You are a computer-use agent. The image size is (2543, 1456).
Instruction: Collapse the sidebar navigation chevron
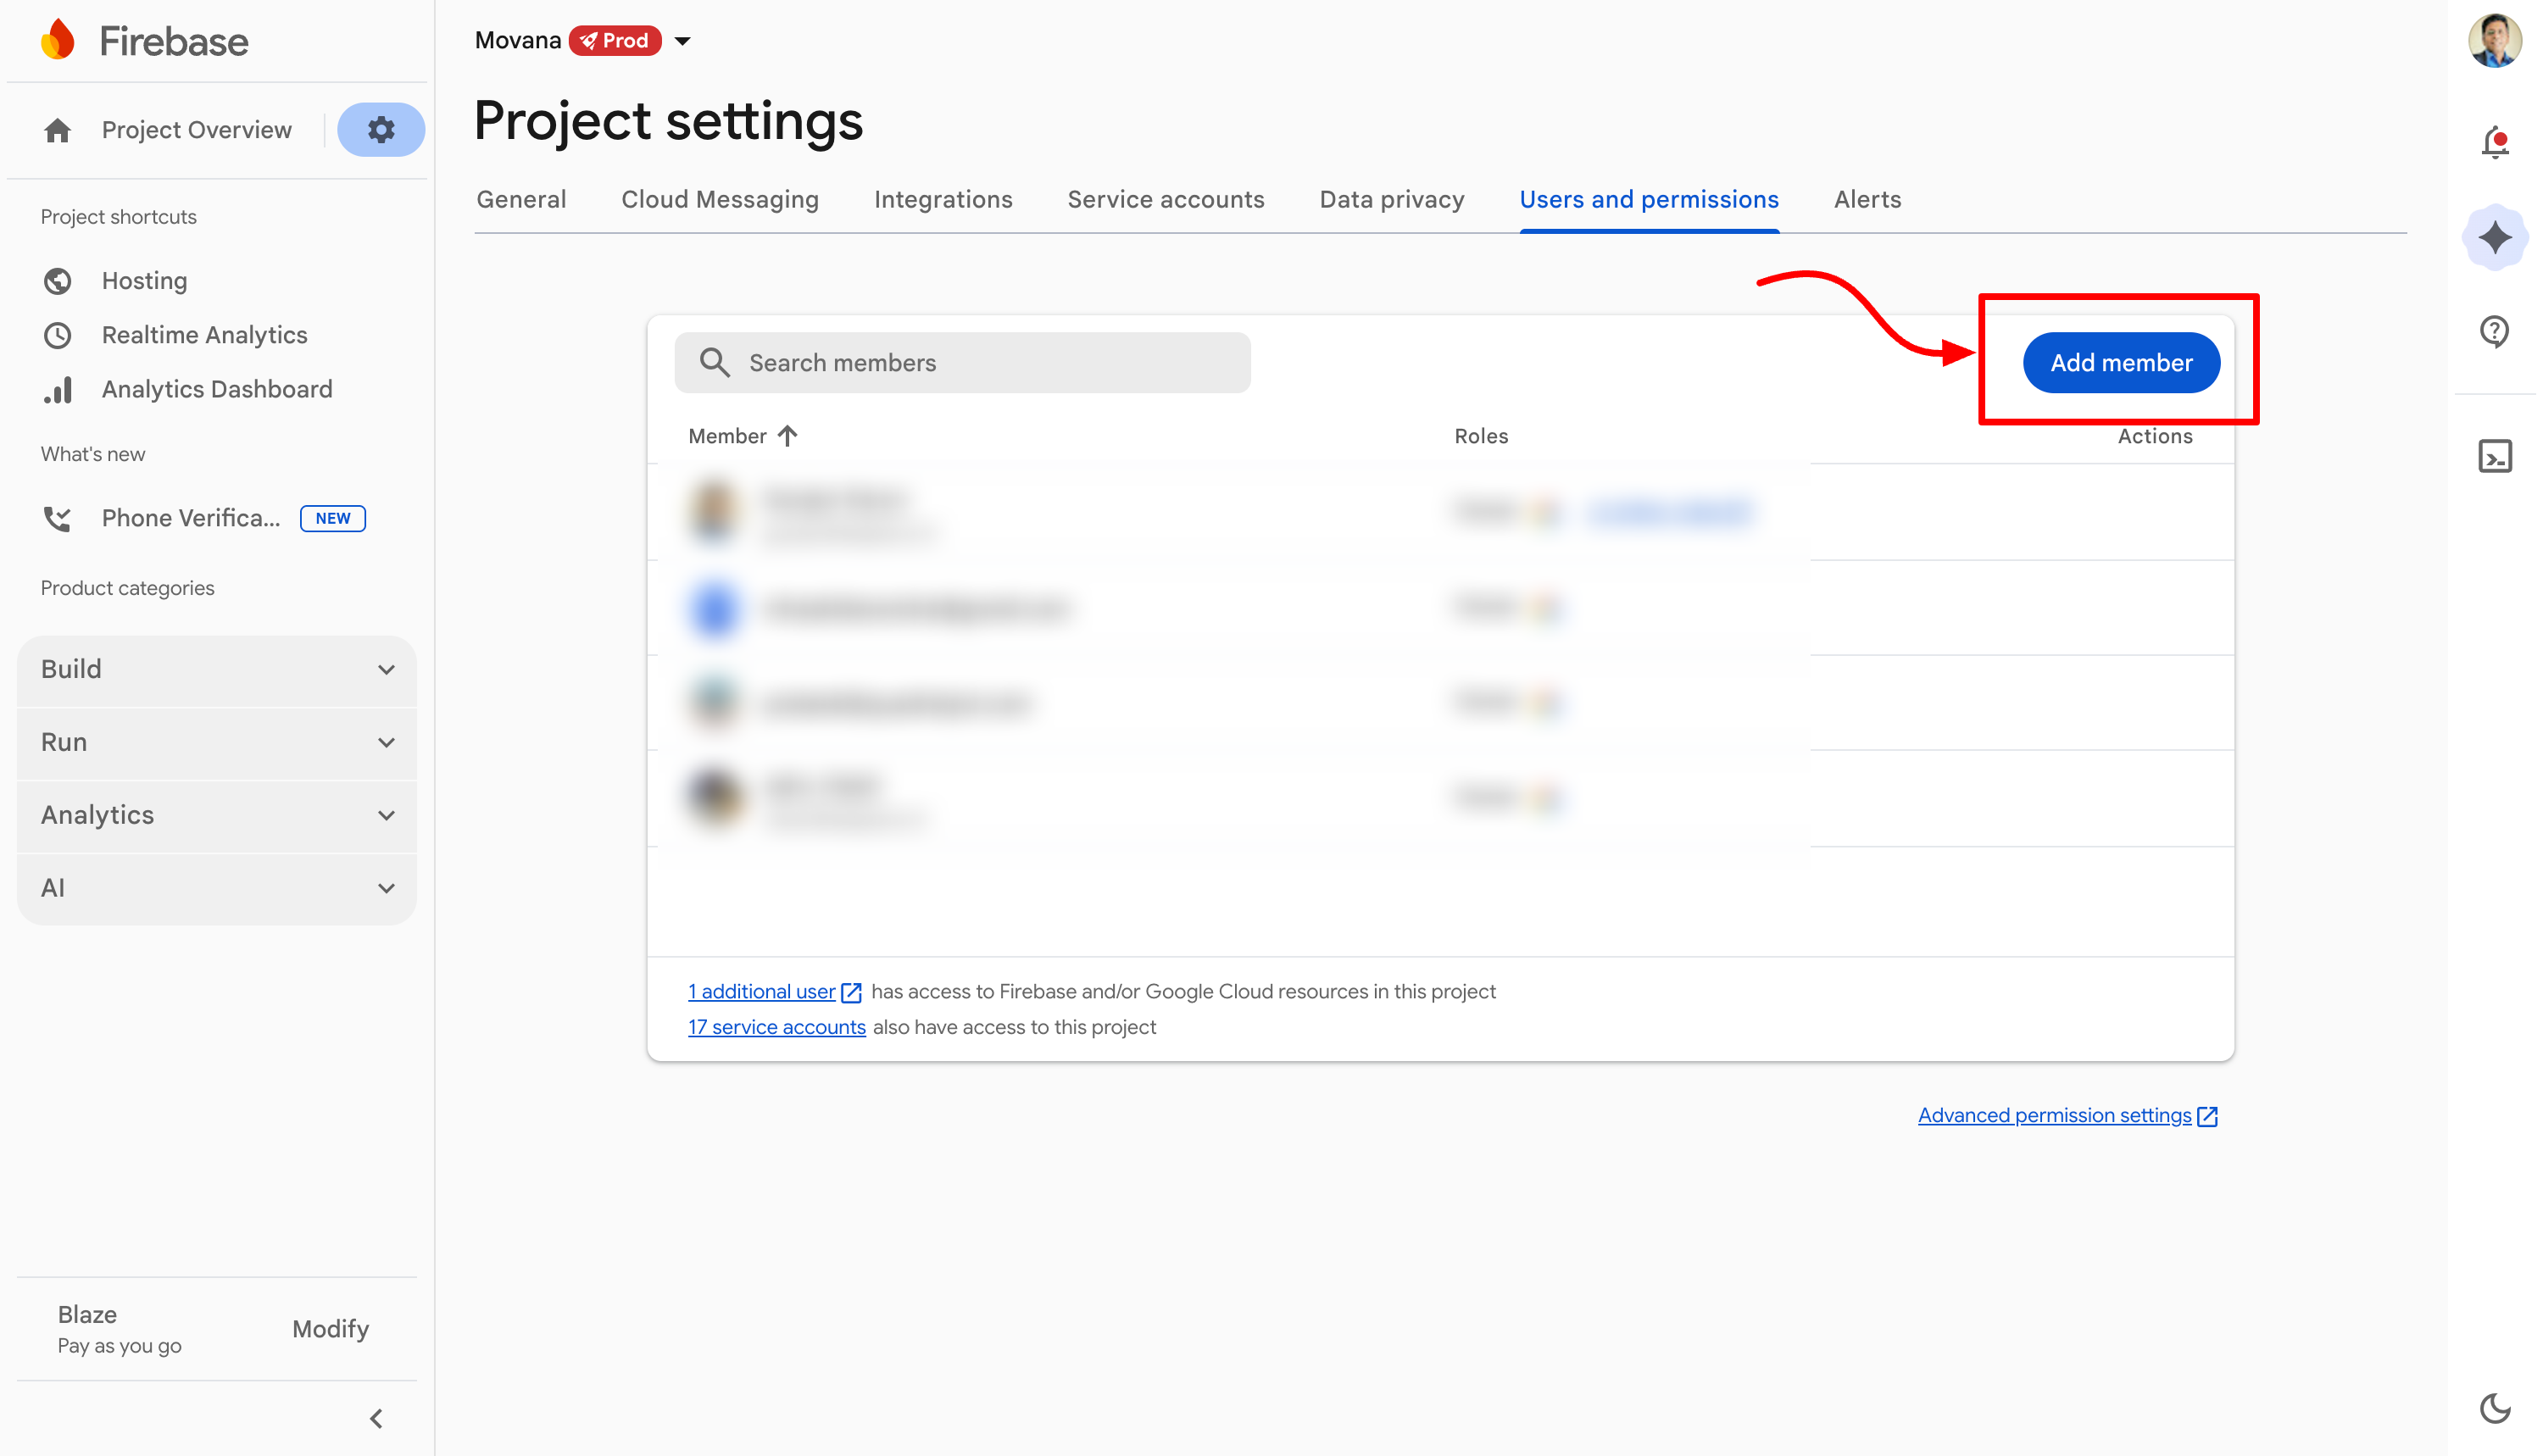click(376, 1418)
